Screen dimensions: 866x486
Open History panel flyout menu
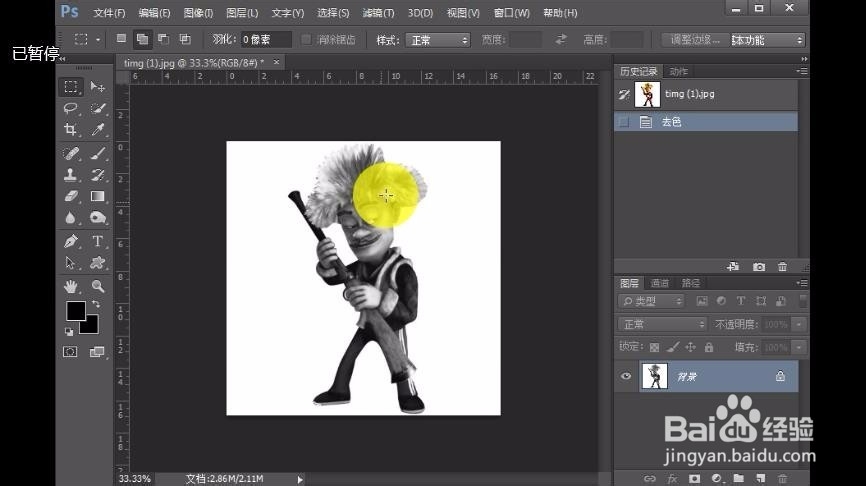click(802, 71)
